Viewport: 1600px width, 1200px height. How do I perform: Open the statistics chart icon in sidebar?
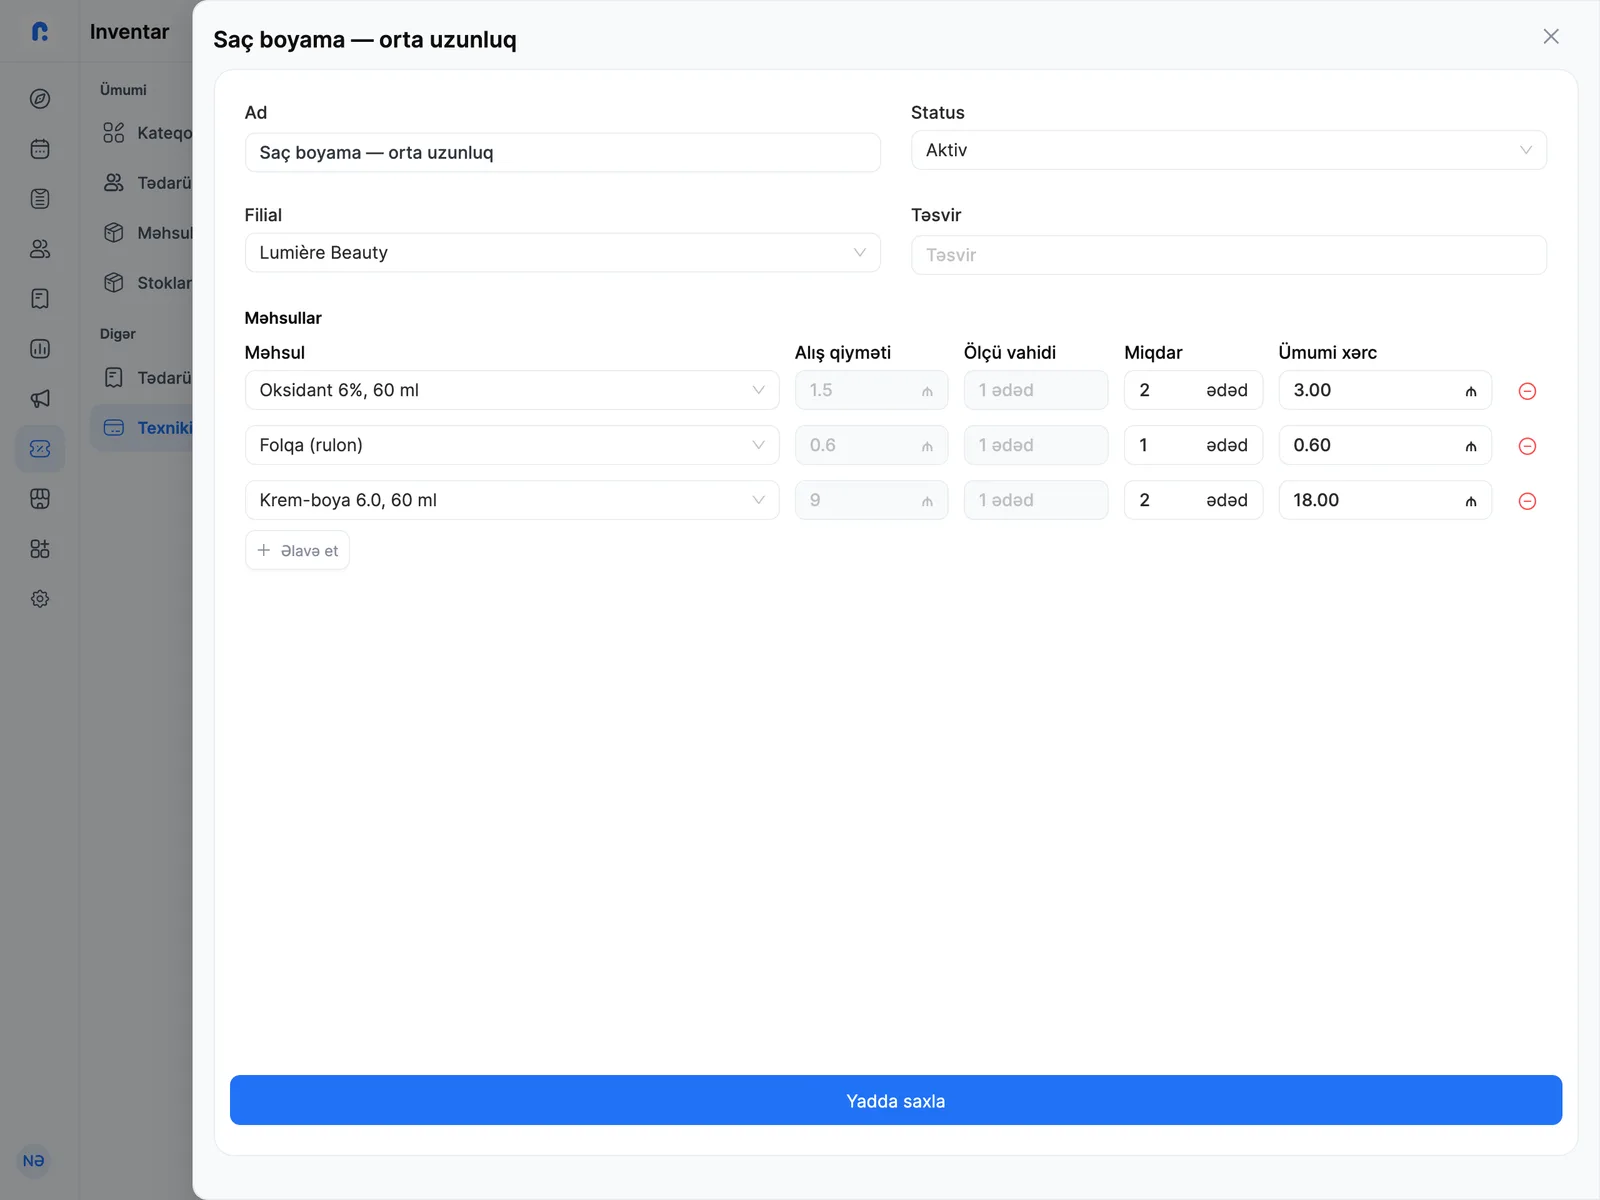tap(40, 349)
